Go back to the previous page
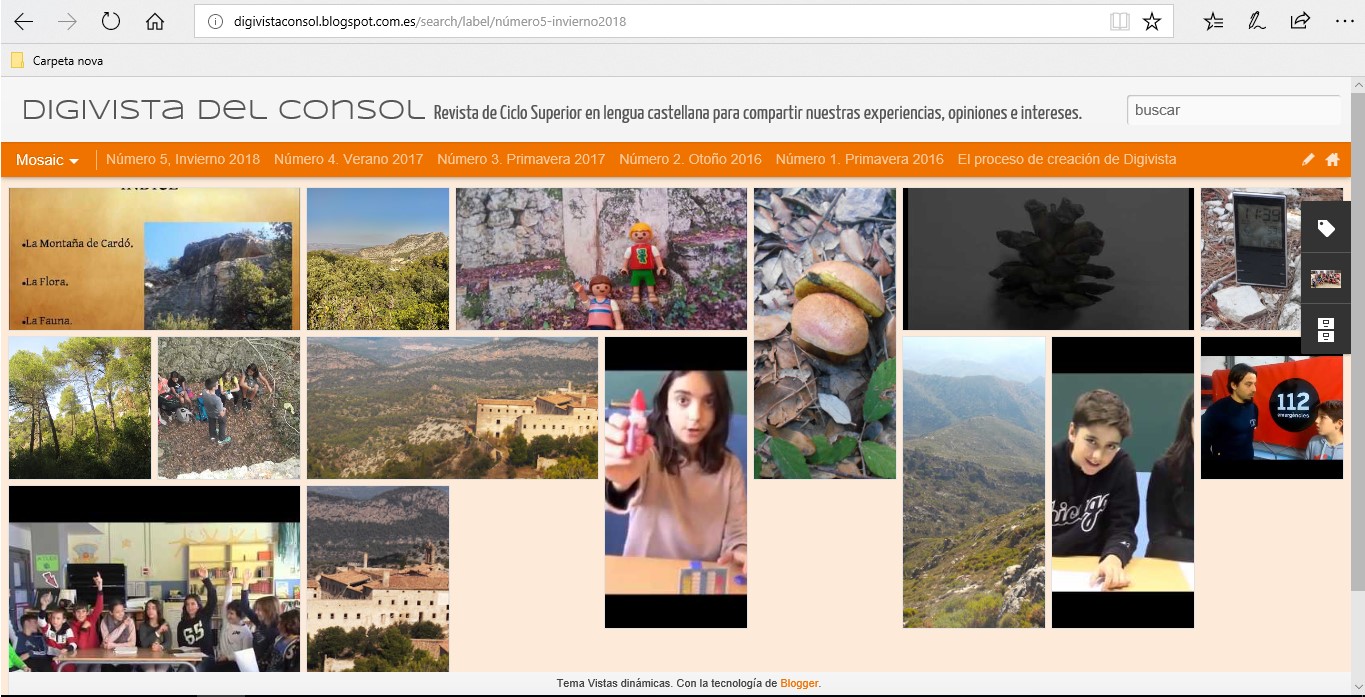The height and width of the screenshot is (697, 1365). pos(23,21)
